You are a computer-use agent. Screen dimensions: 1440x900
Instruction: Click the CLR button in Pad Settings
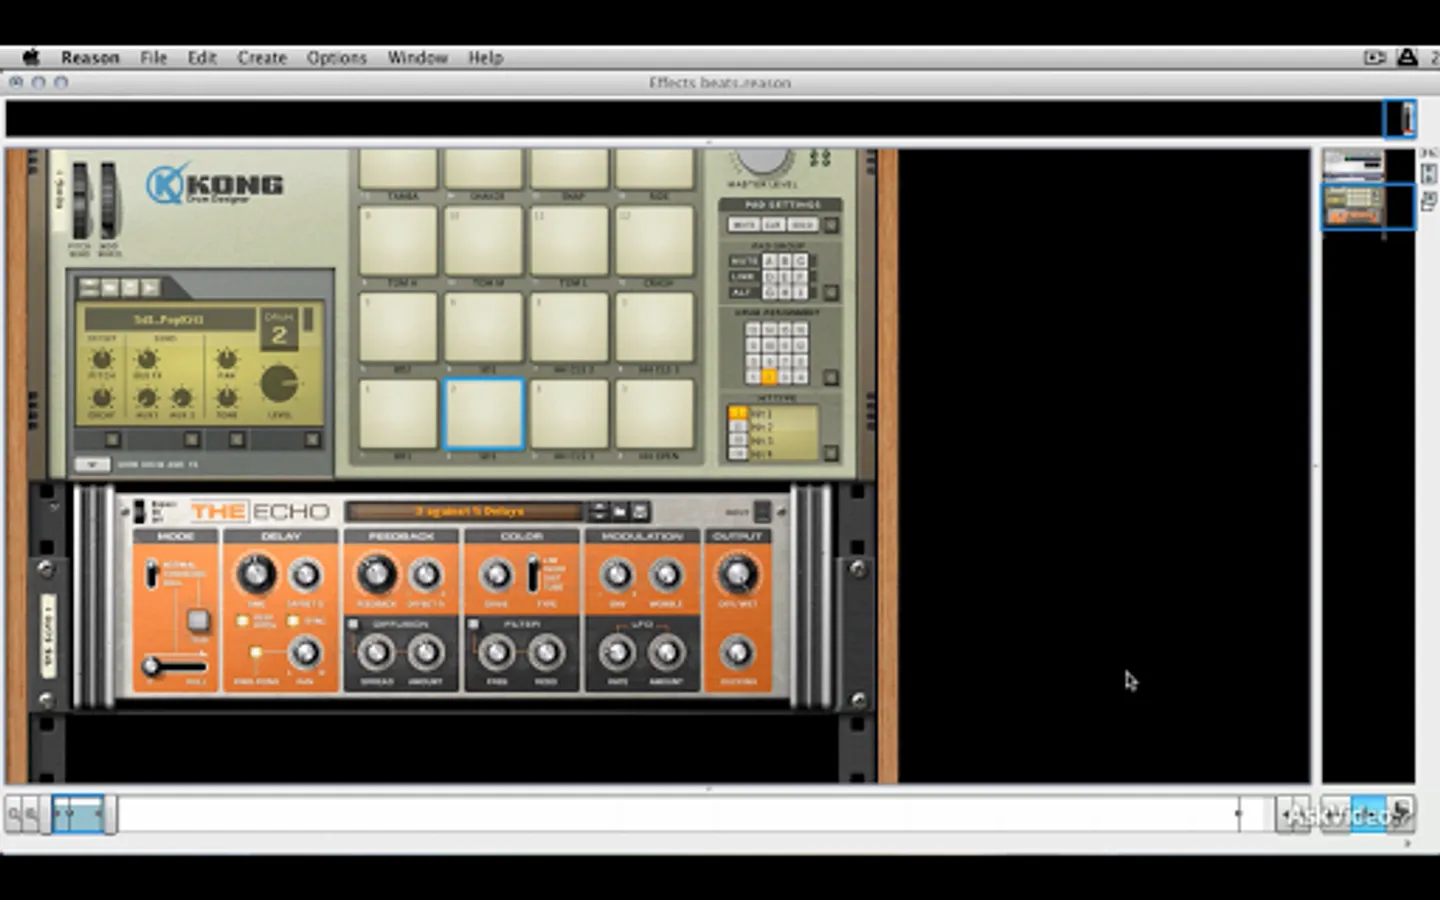point(773,225)
